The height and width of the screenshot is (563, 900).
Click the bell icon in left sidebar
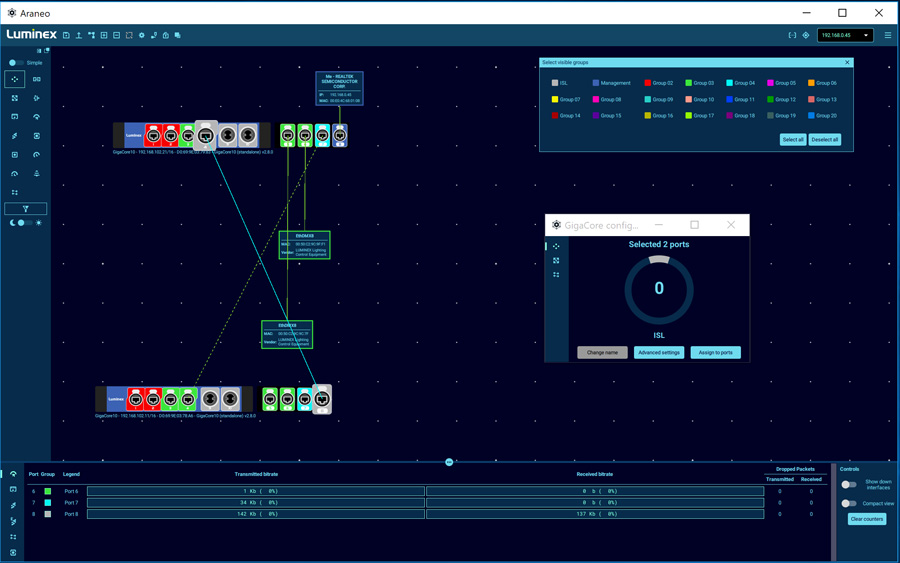pyautogui.click(x=37, y=173)
